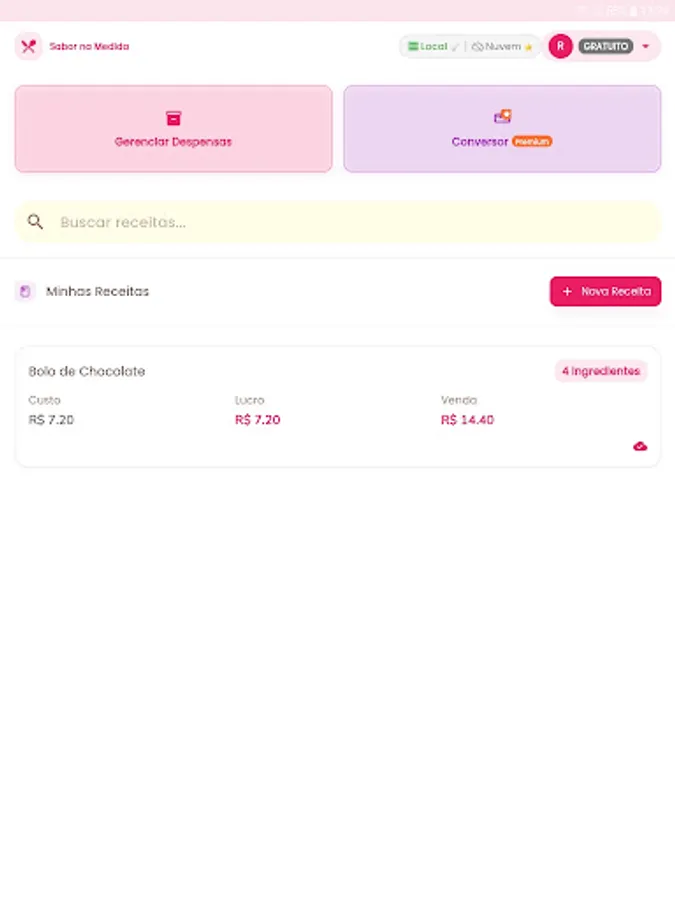Enable Local storage mode
The image size is (675, 900).
[x=430, y=46]
